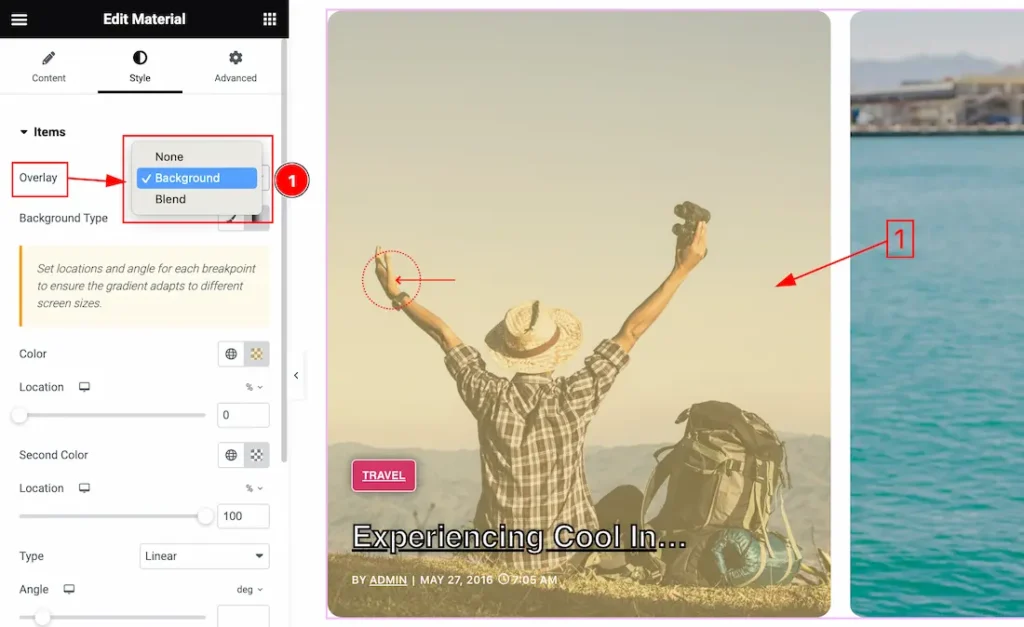Click responsive device icon beside second Location
The image size is (1024, 627).
coord(84,488)
